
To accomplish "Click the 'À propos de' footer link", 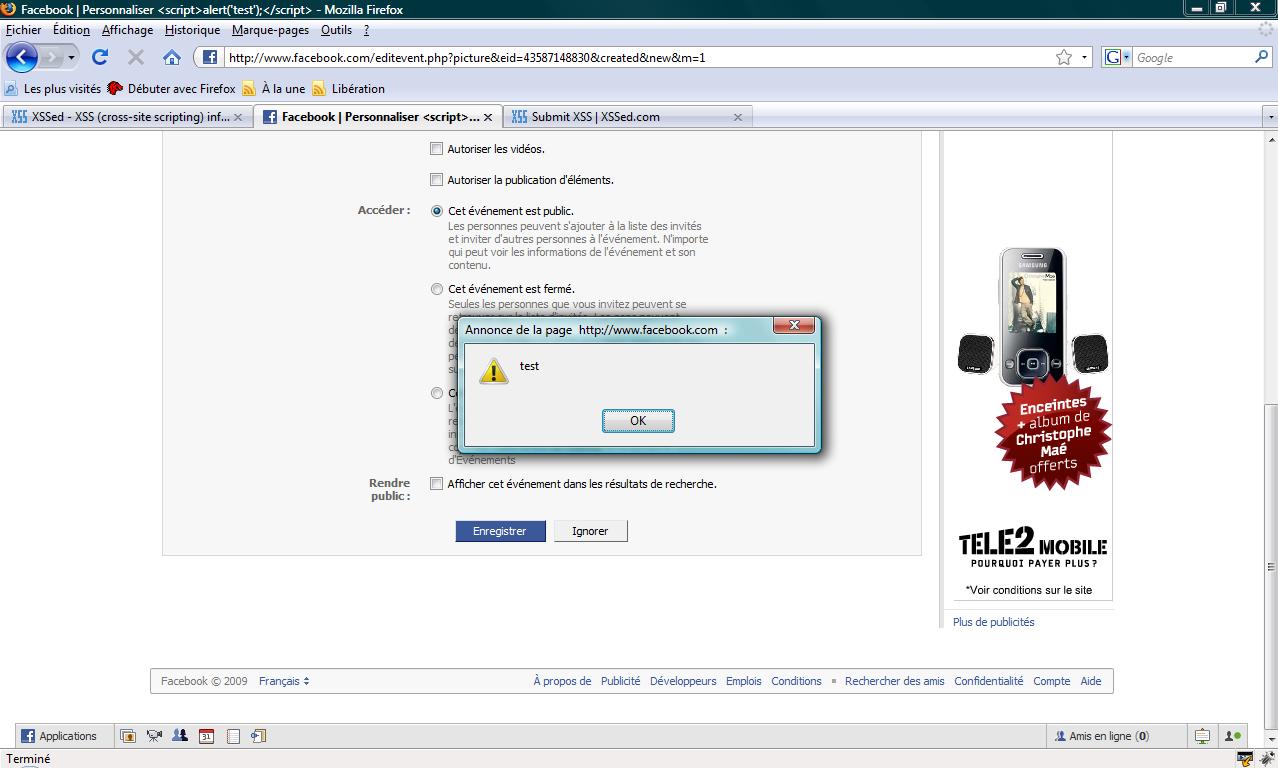I will [x=562, y=681].
